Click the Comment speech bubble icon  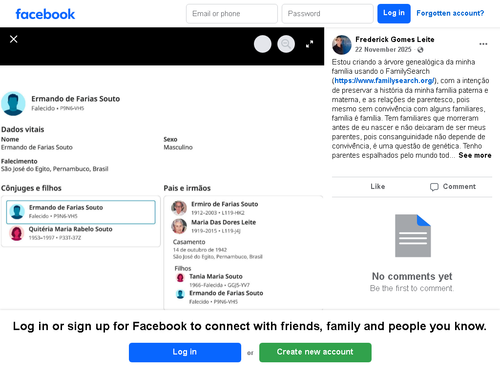click(434, 187)
